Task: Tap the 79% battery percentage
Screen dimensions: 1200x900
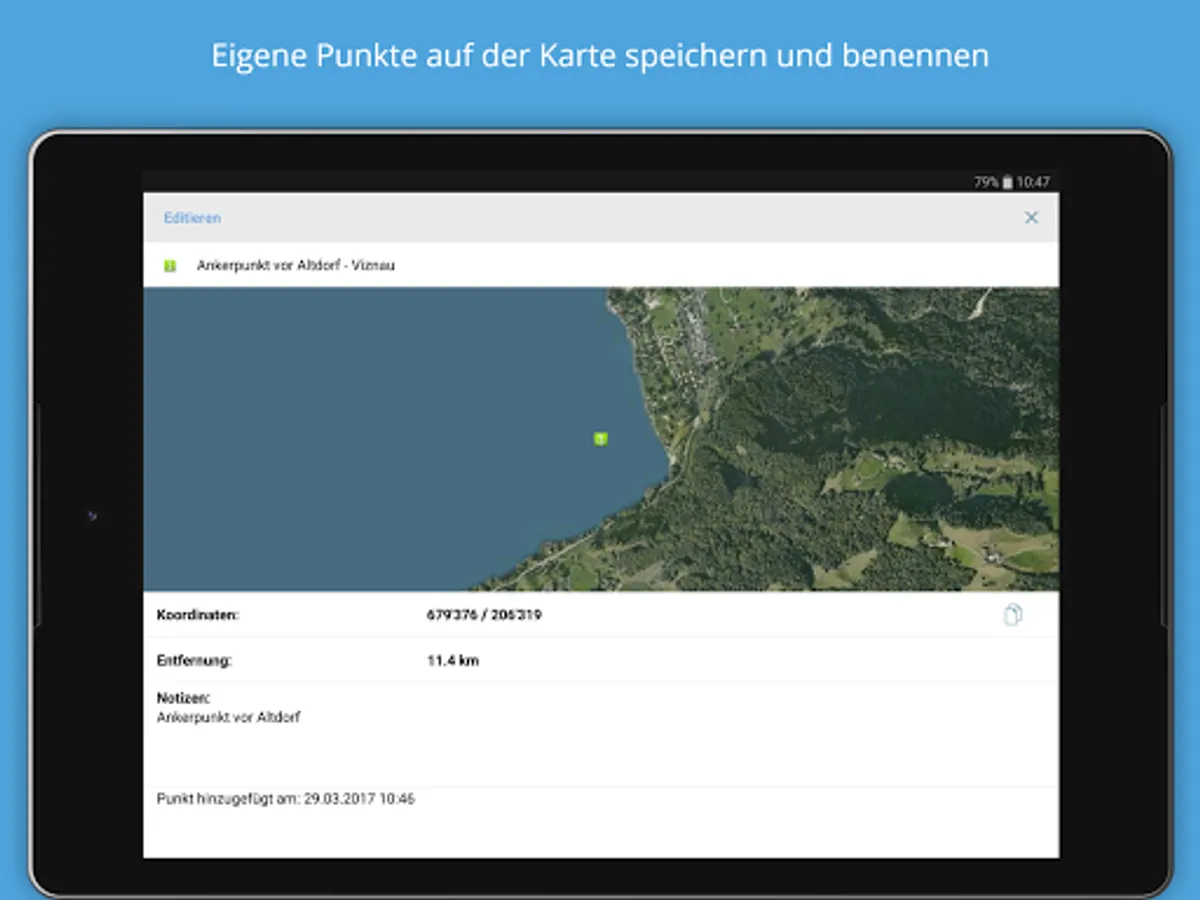Action: click(986, 182)
